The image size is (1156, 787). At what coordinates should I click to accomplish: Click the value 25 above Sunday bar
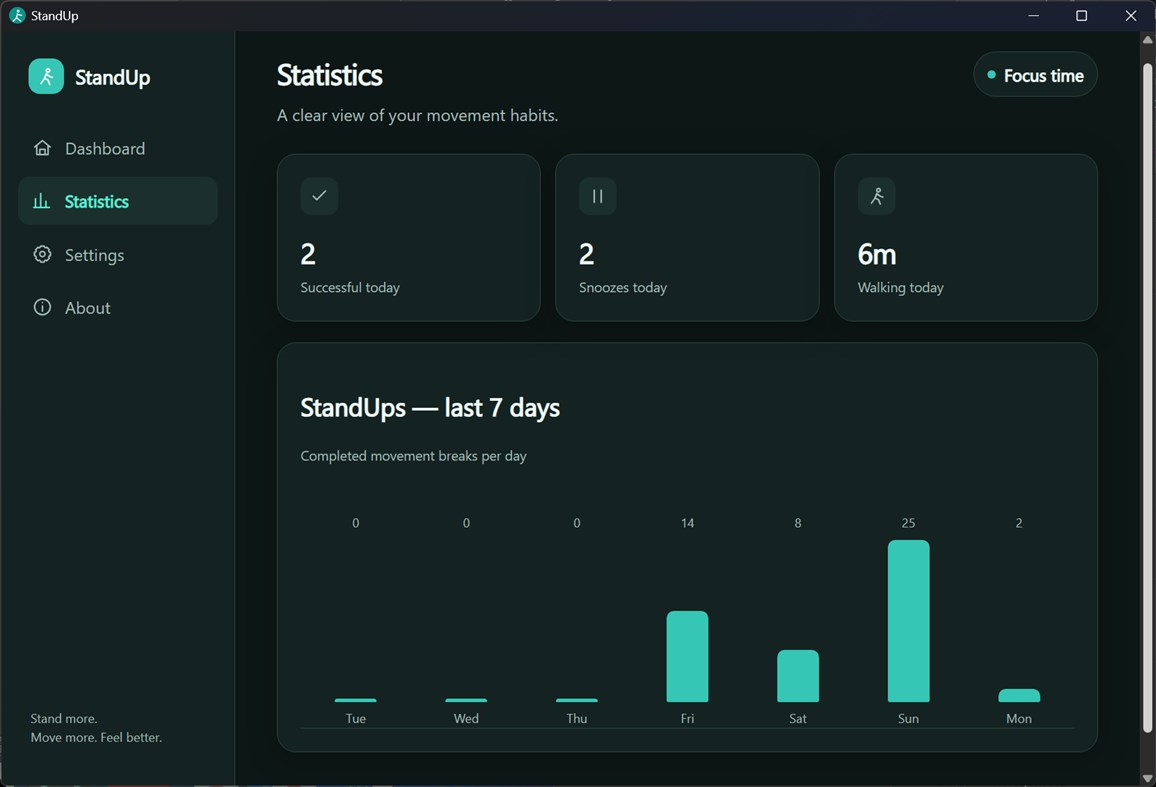pyautogui.click(x=908, y=523)
